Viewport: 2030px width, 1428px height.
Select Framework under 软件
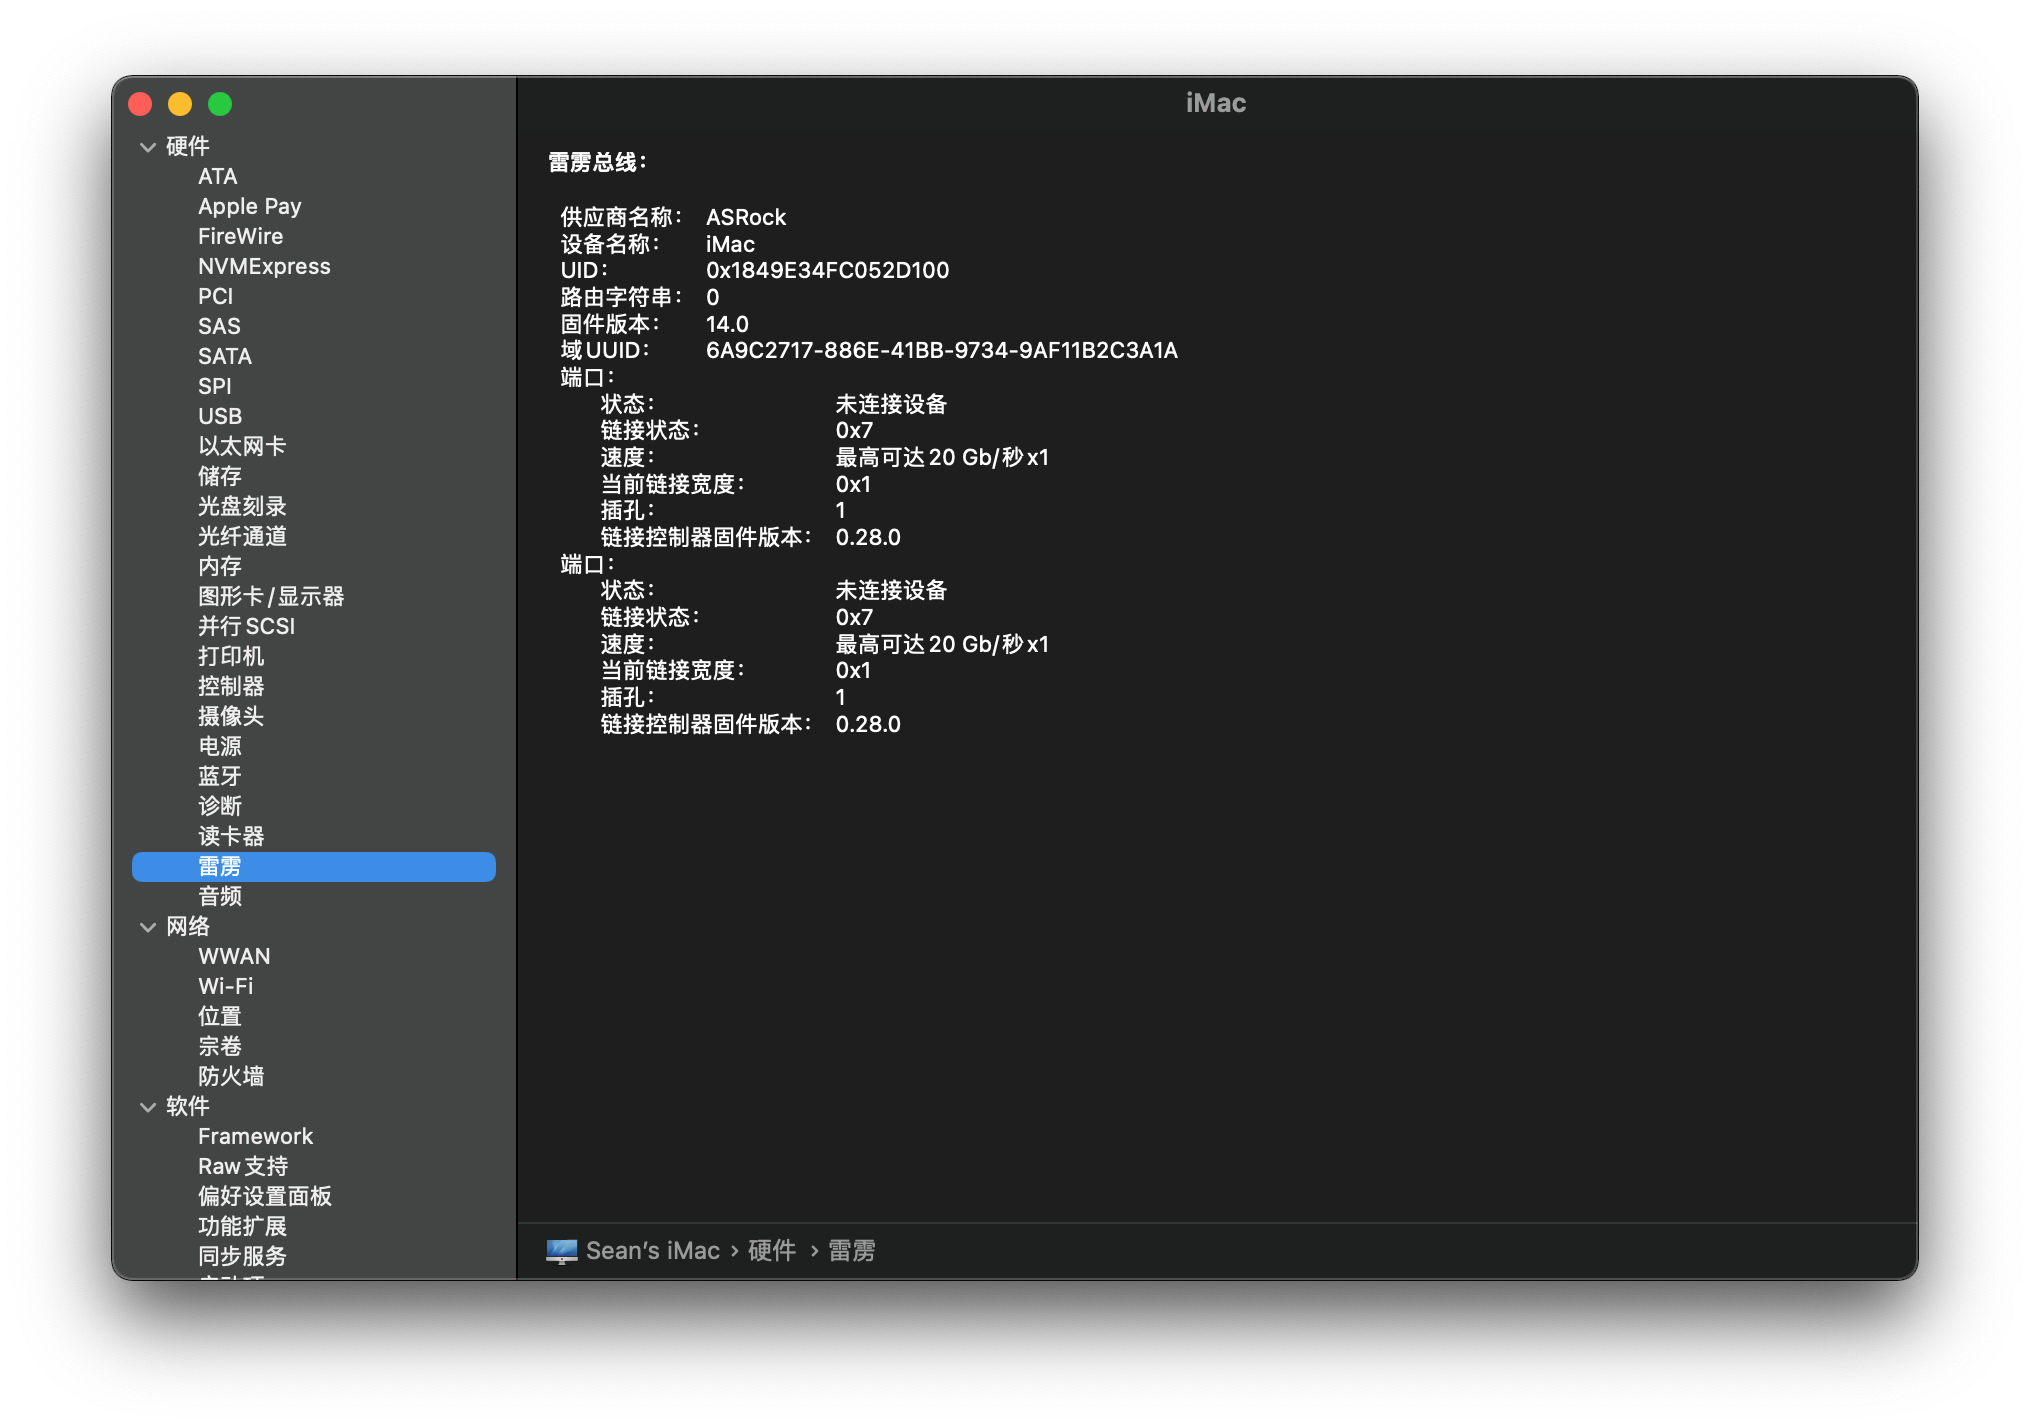[x=255, y=1136]
